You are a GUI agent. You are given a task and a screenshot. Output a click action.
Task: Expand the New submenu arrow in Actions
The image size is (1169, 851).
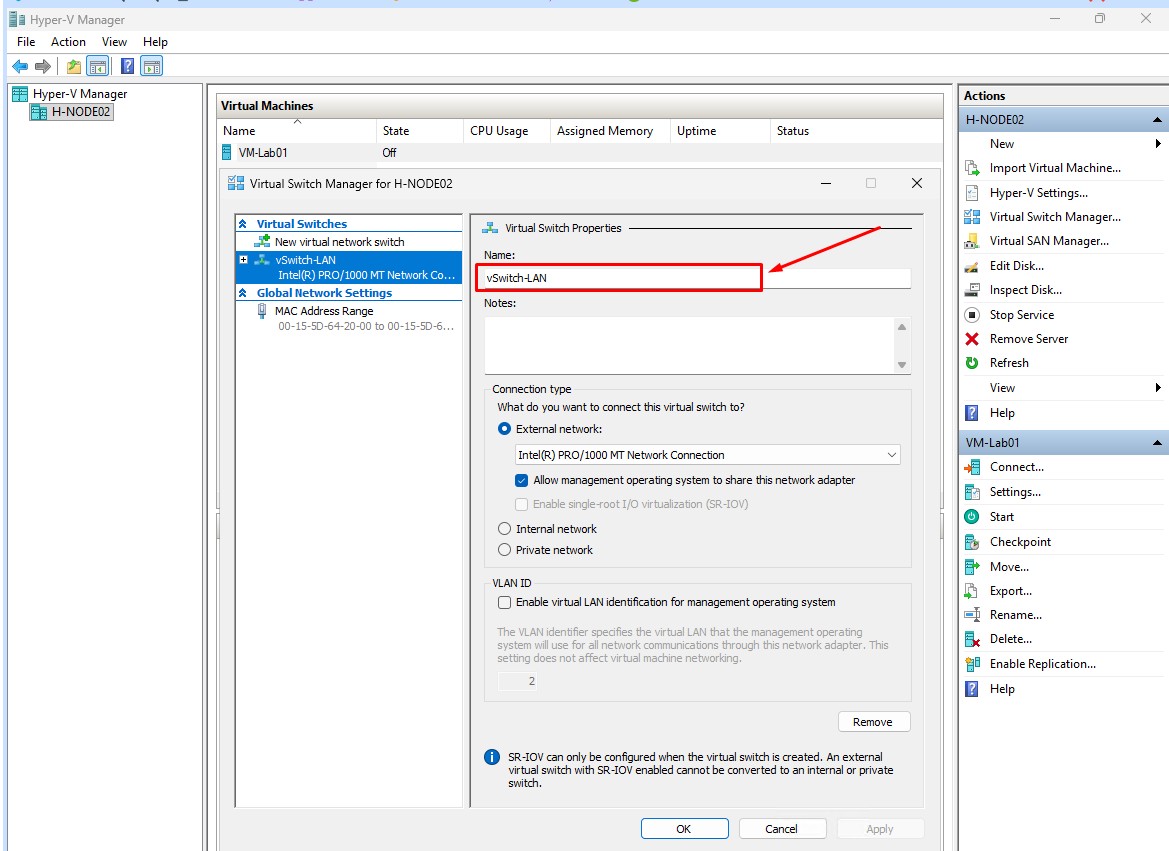1158,143
